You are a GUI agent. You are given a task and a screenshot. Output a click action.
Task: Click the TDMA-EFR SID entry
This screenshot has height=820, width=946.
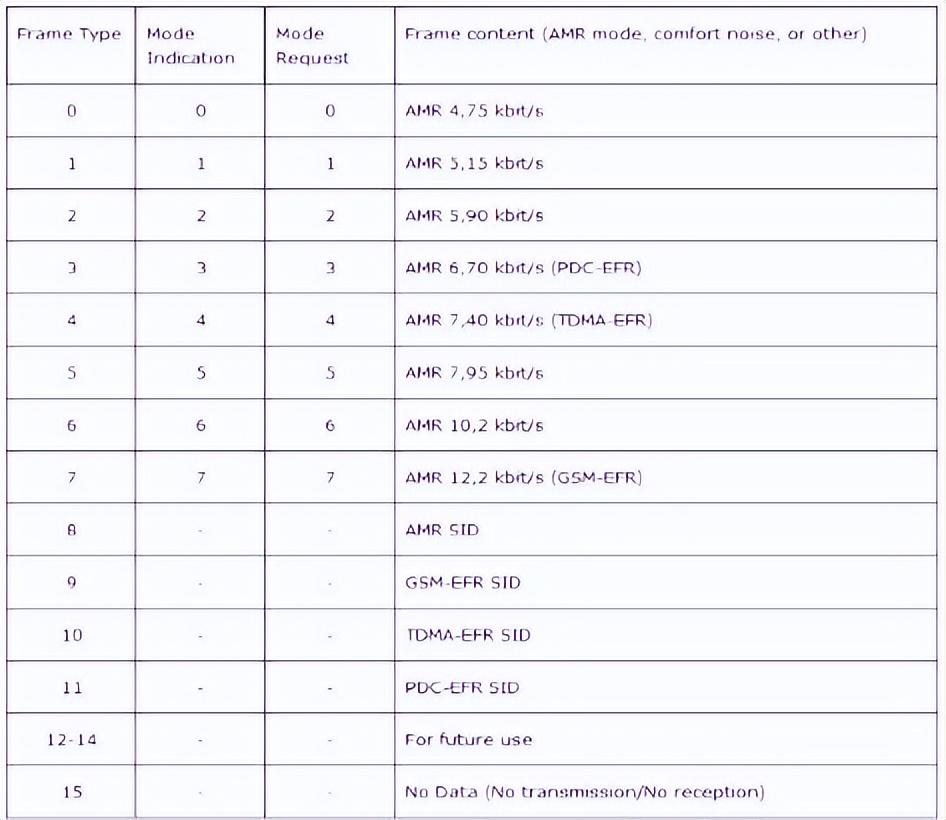(468, 635)
